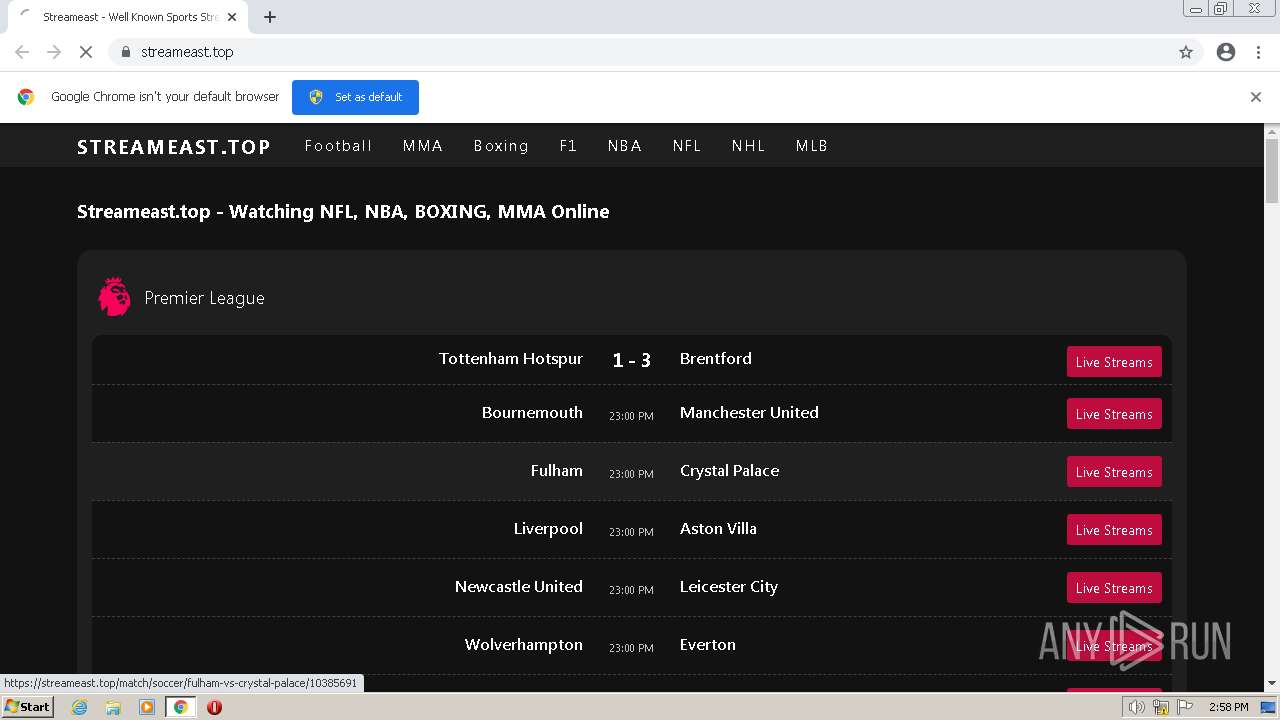Click the network tray icon
Image resolution: width=1280 pixels, height=720 pixels.
click(1161, 707)
